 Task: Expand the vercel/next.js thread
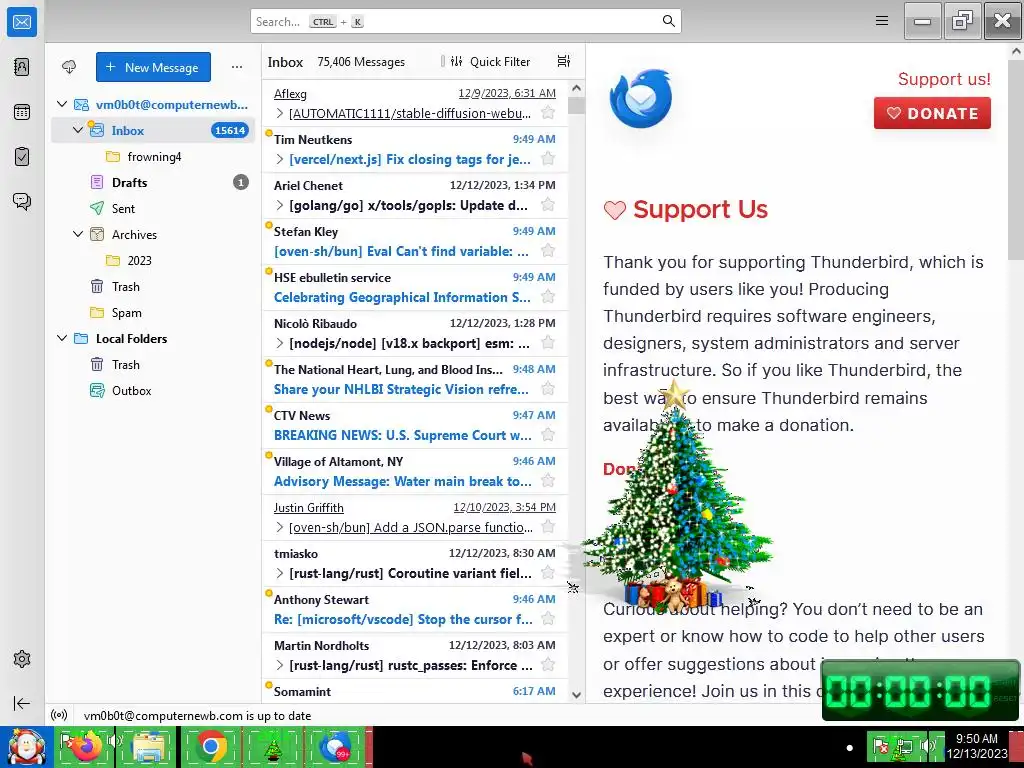[x=280, y=159]
